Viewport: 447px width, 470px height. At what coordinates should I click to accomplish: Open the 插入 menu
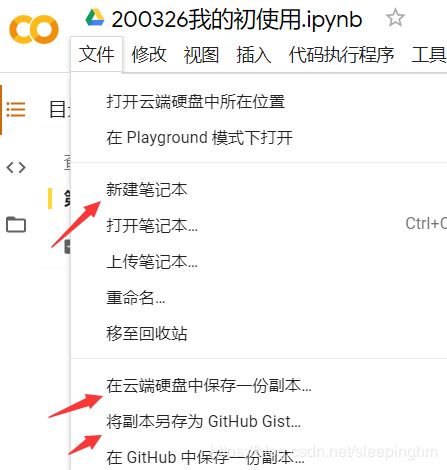[254, 54]
